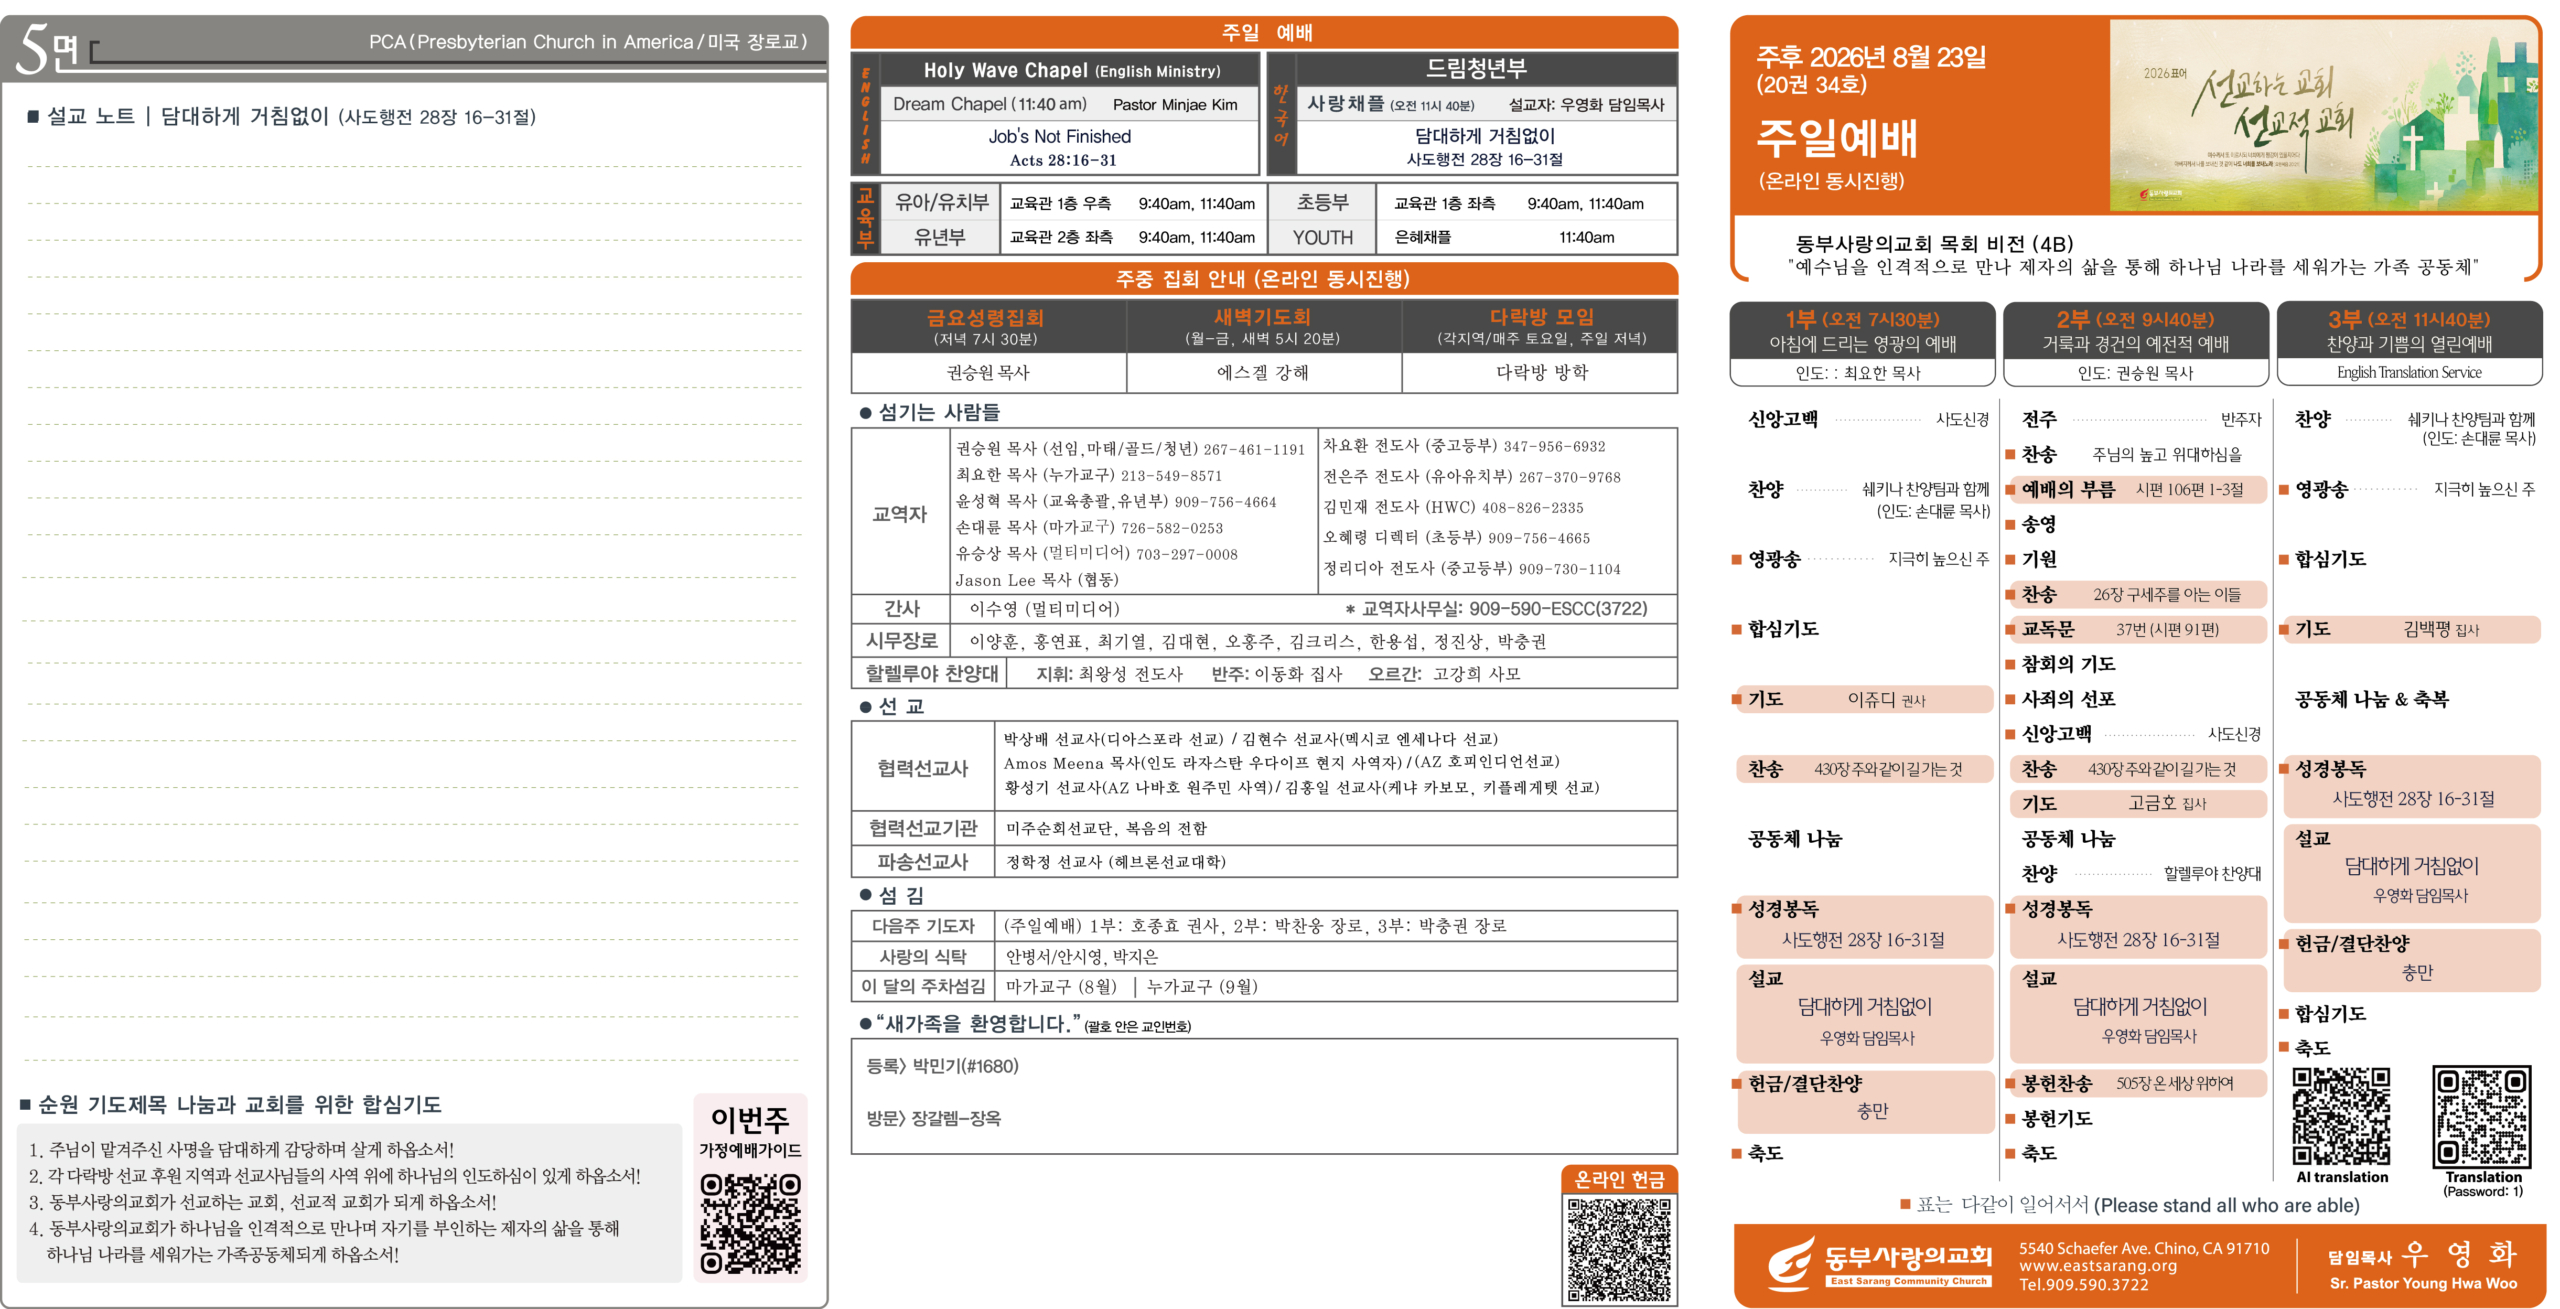2560x1309 pixels.
Task: Click the 방문〉 장갈렙-장옥 entry
Action: tap(934, 1118)
